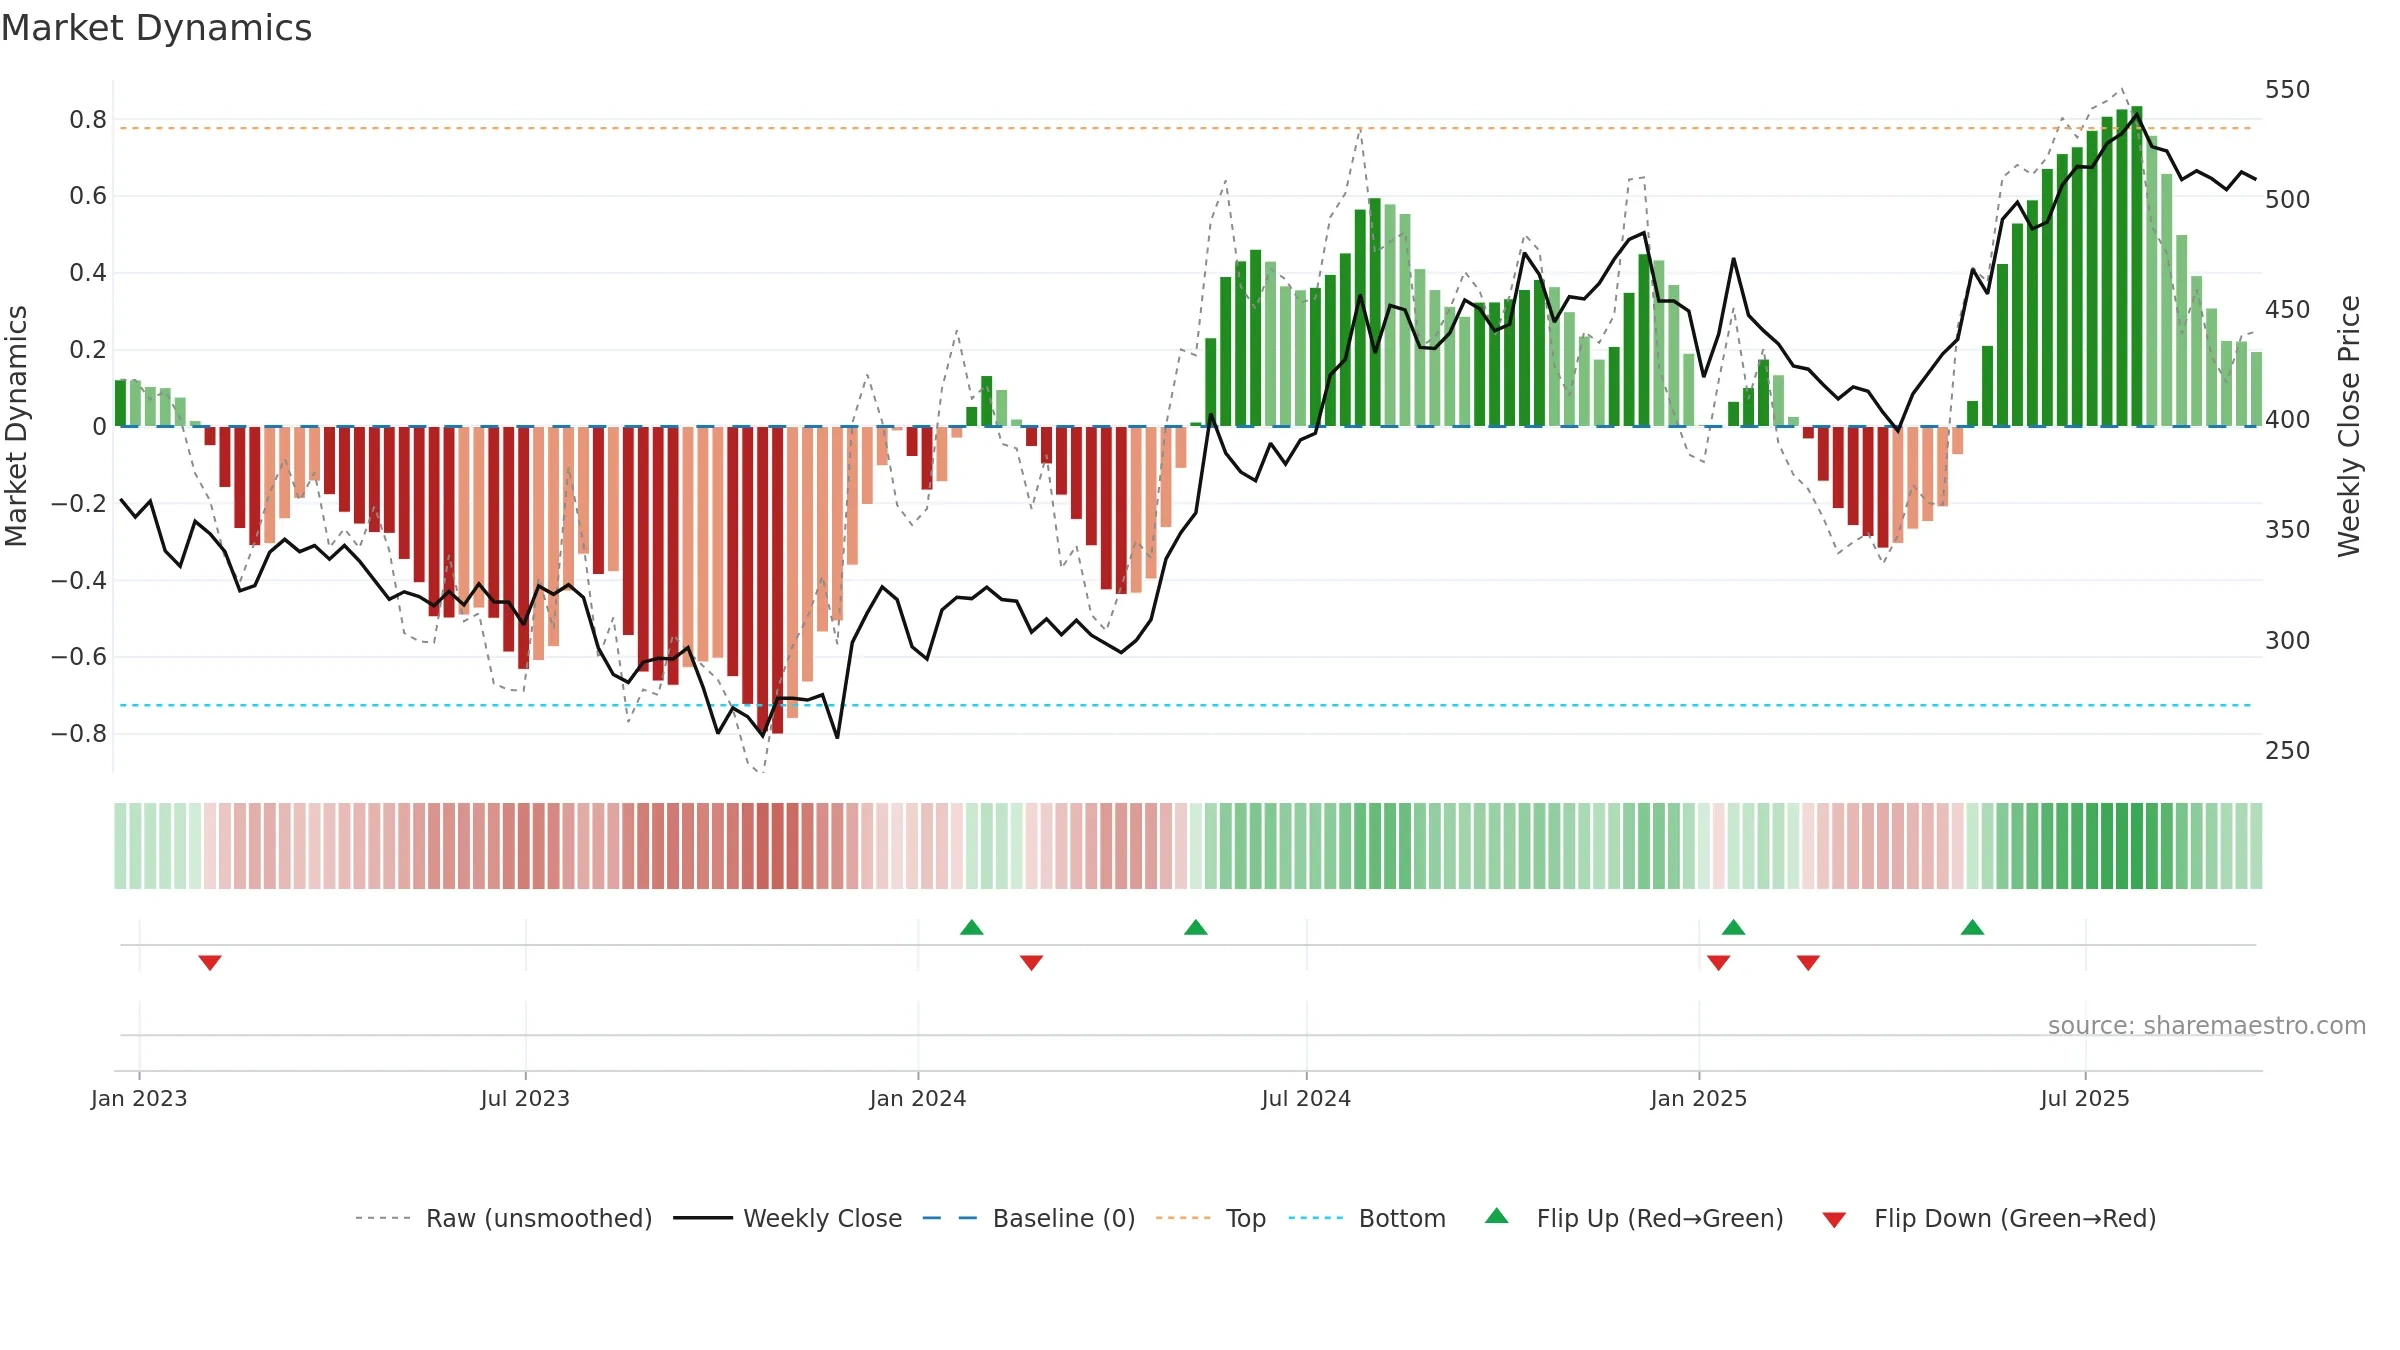Viewport: 2400px width, 1350px height.
Task: Click the gray dashed Raw line sample
Action: click(x=383, y=1219)
